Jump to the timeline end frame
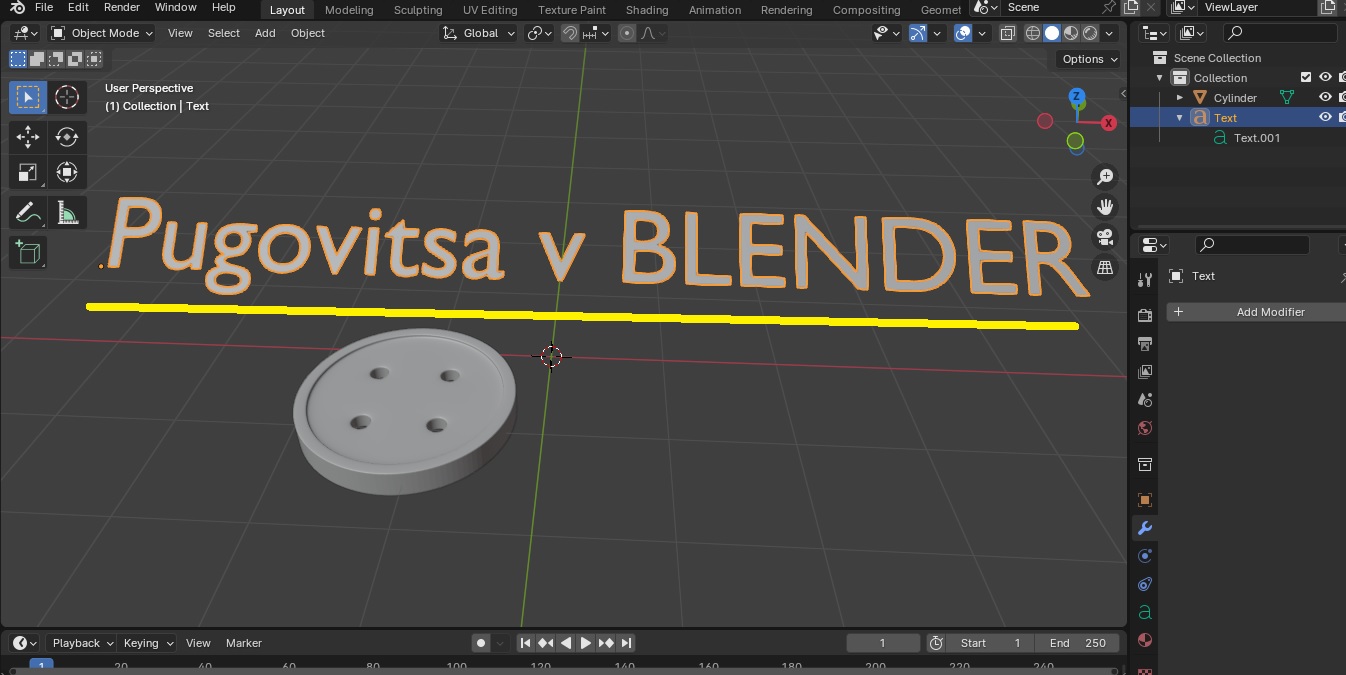 click(626, 643)
